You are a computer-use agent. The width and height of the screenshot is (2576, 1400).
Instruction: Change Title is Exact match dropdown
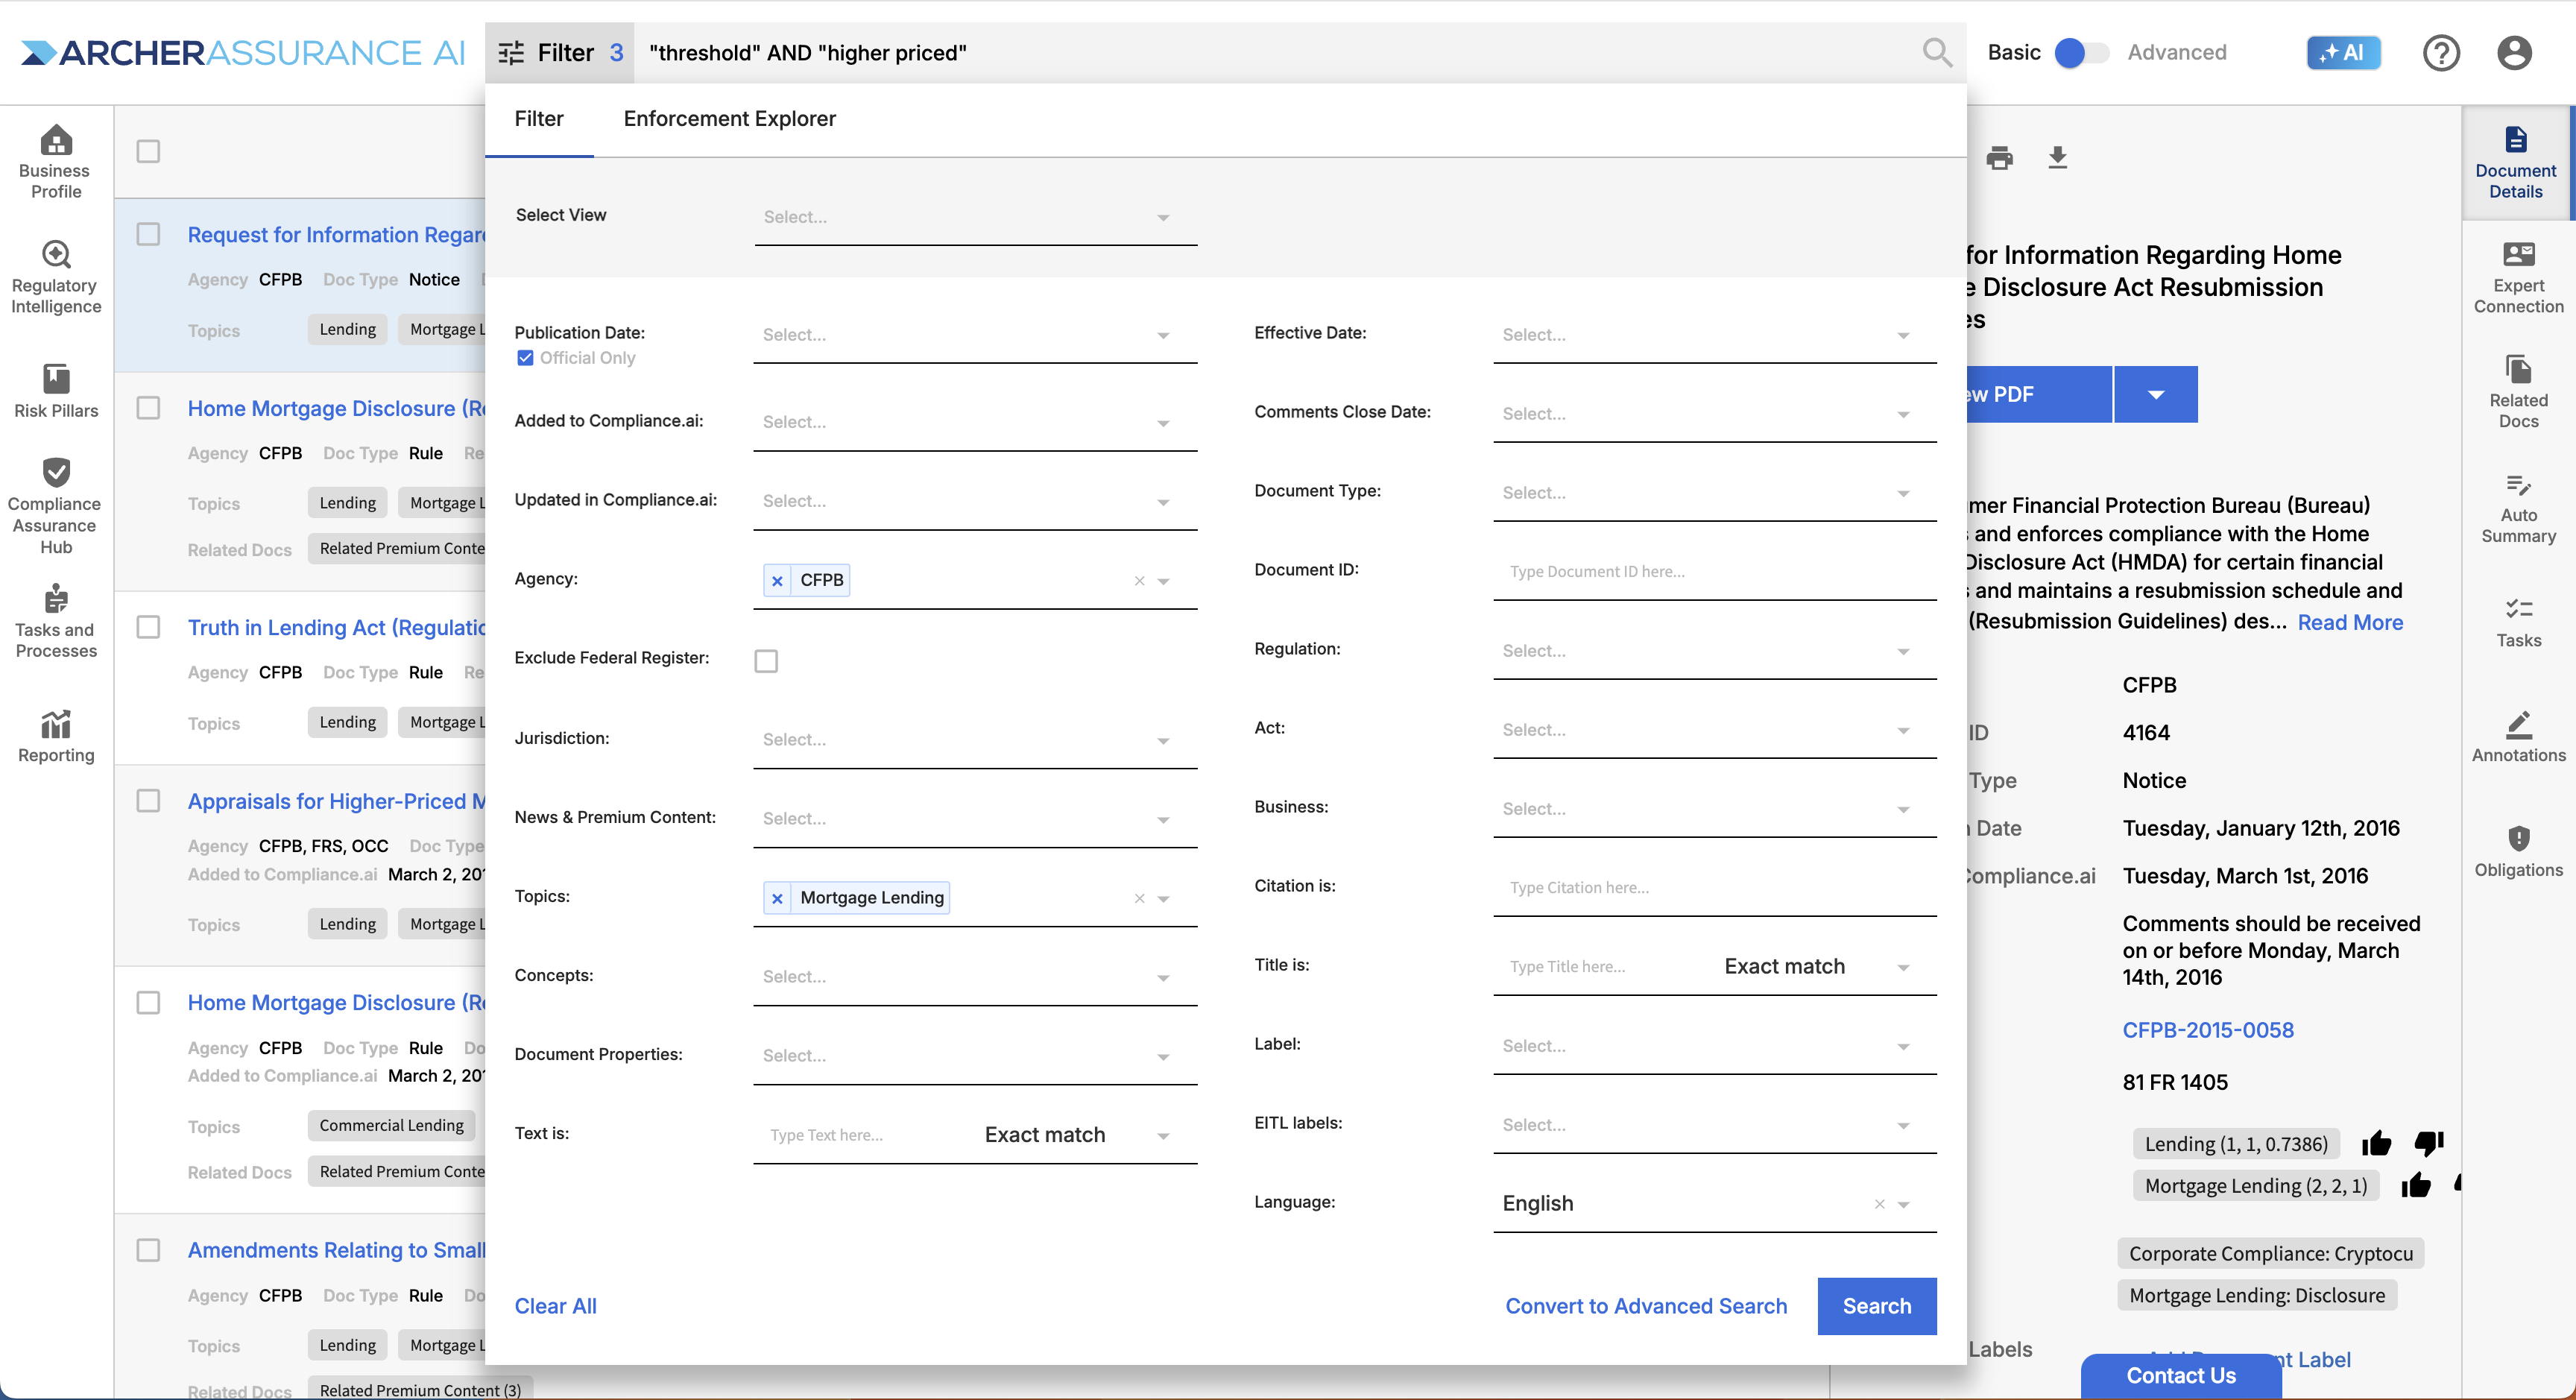click(x=1816, y=967)
